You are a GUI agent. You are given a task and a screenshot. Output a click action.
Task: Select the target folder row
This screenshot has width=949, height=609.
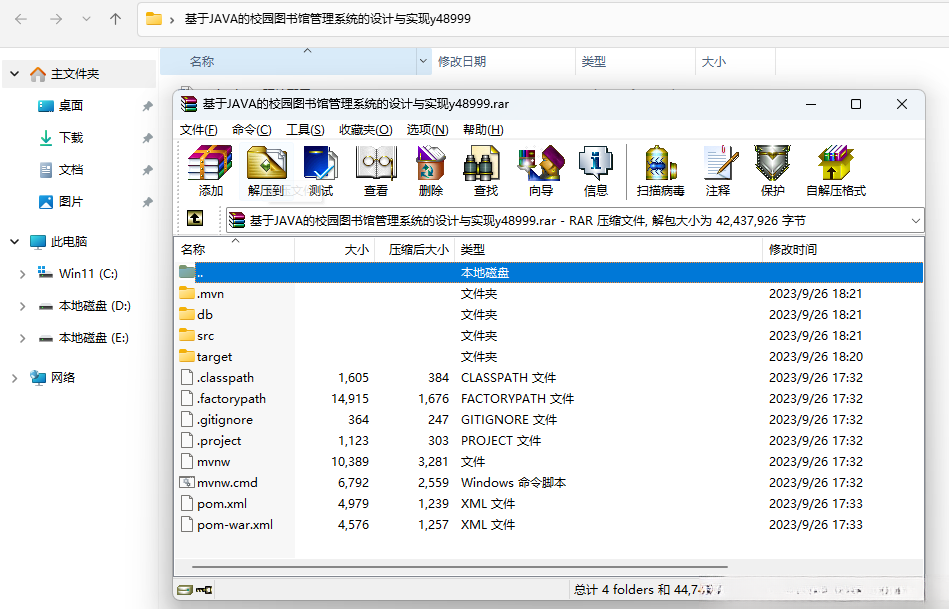pos(550,357)
